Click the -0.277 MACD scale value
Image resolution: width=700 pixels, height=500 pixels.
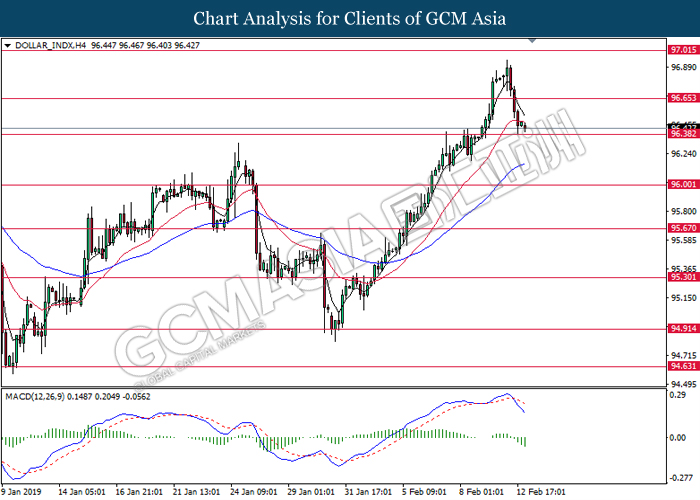(681, 478)
